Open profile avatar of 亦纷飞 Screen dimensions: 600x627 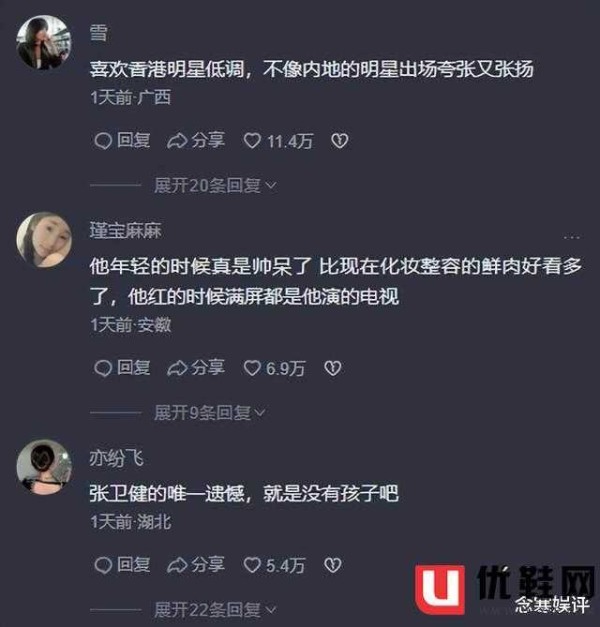pyautogui.click(x=44, y=467)
